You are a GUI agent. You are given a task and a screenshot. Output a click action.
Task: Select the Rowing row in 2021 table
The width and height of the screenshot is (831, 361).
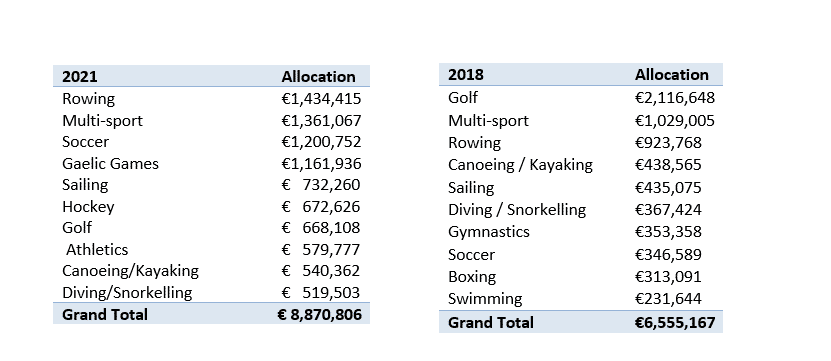211,99
